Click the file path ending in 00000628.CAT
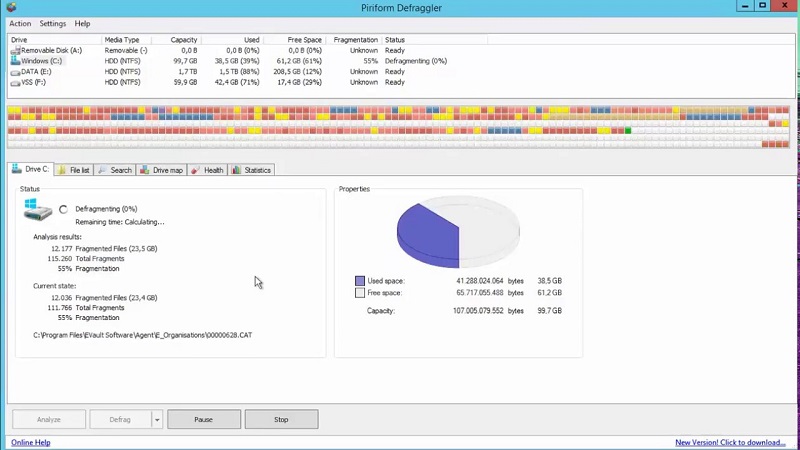 [x=143, y=335]
